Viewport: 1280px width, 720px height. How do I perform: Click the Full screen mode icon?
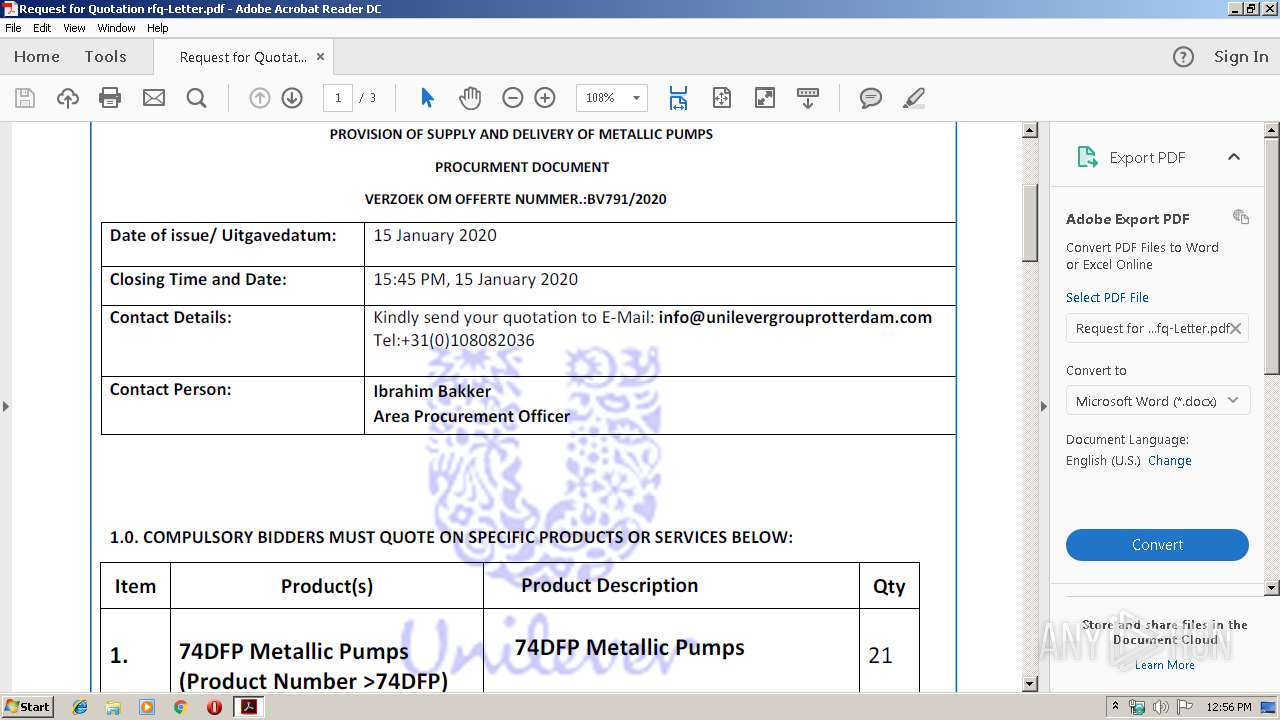click(764, 98)
